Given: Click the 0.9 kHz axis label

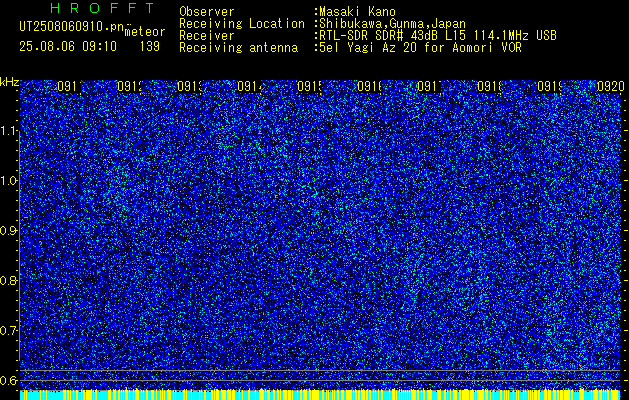Looking at the screenshot, I should 10,231.
